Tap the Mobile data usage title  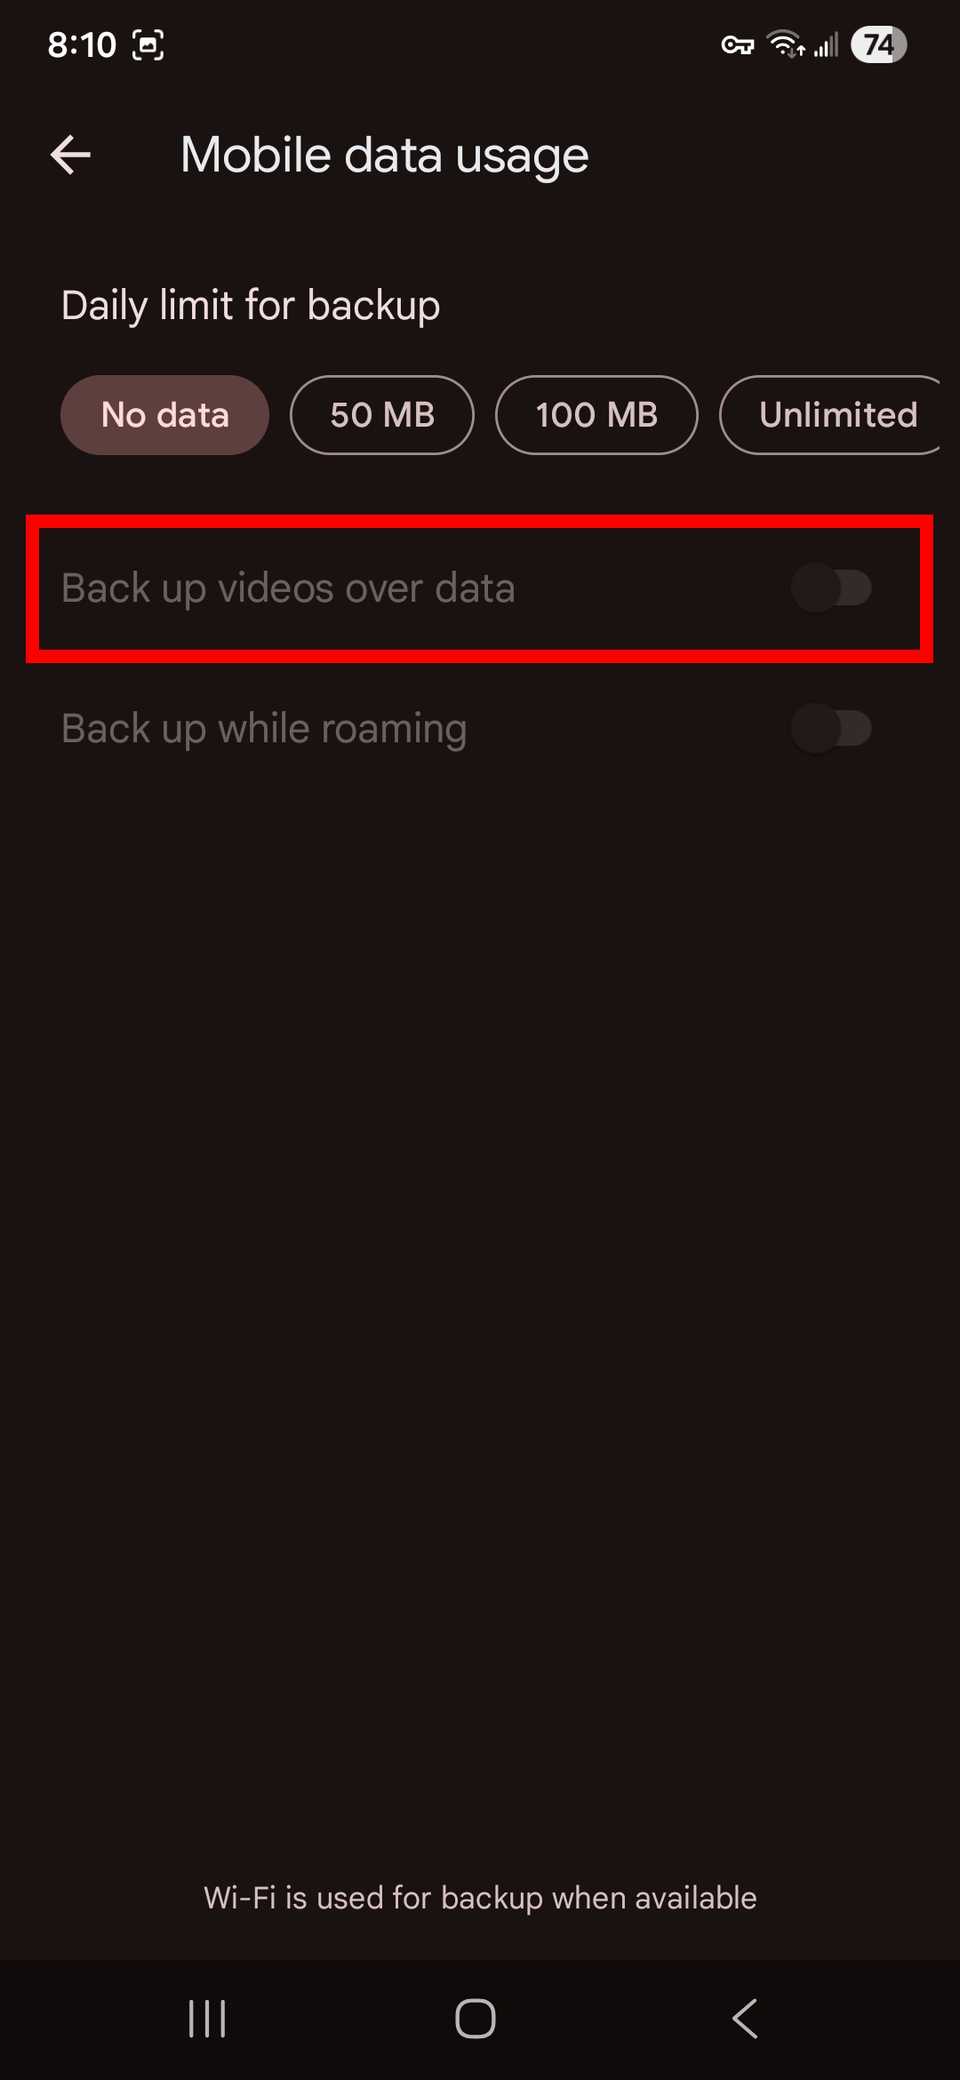385,156
